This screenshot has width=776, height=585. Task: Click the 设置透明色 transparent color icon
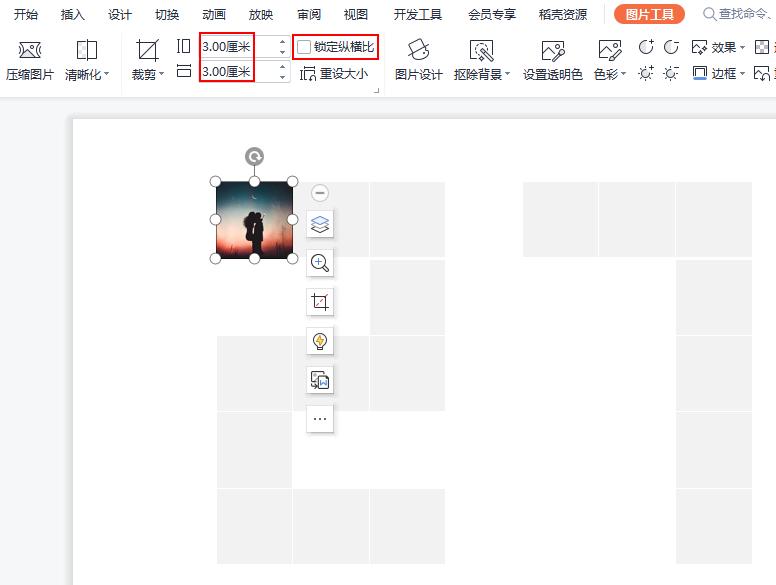coord(553,50)
